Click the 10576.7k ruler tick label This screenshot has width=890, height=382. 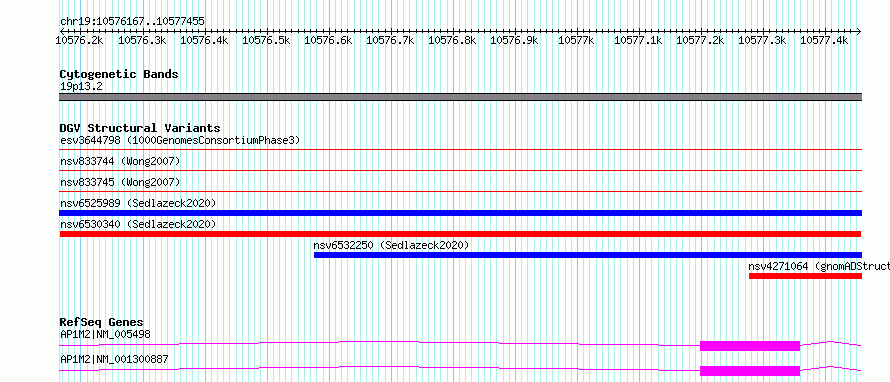pos(390,40)
